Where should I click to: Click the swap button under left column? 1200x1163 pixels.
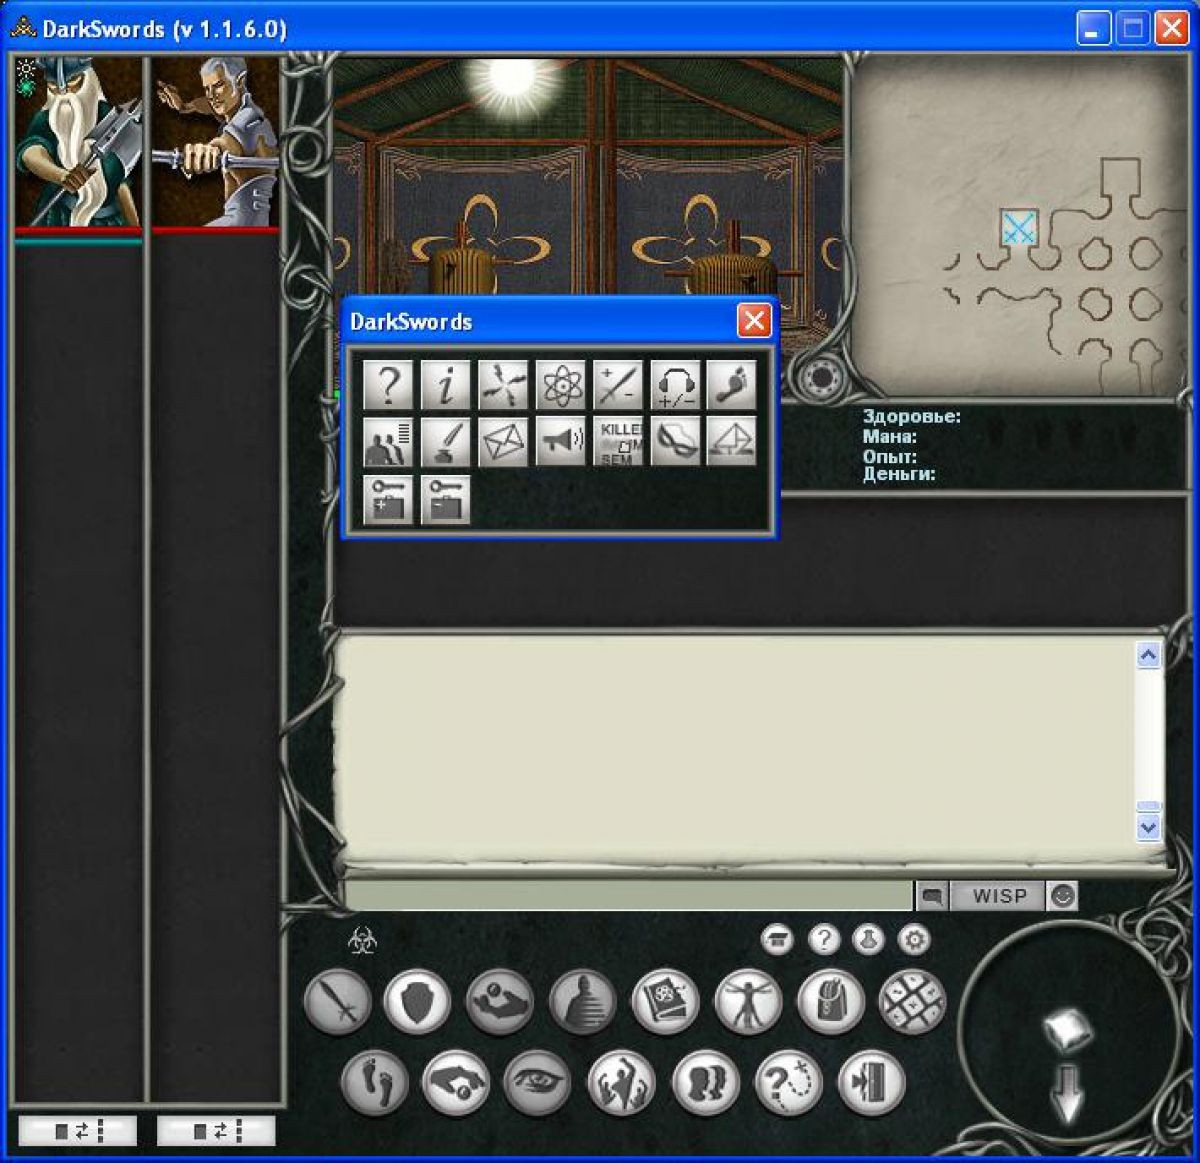pos(77,1131)
